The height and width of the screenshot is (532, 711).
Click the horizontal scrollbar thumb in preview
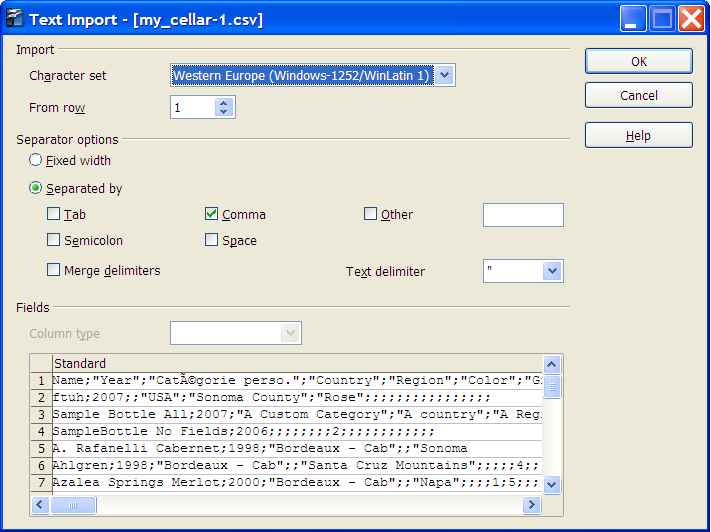click(x=73, y=505)
